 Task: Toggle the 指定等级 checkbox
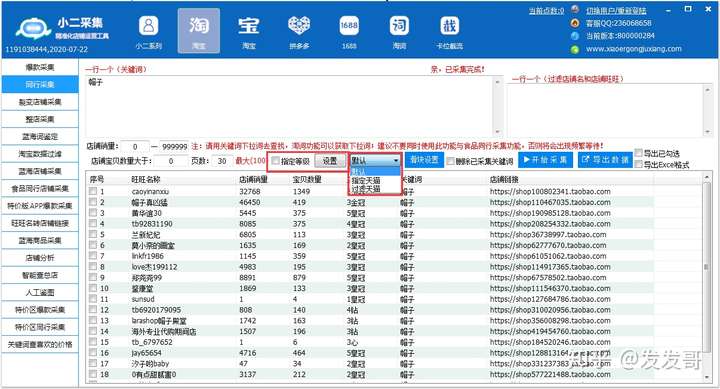(276, 160)
